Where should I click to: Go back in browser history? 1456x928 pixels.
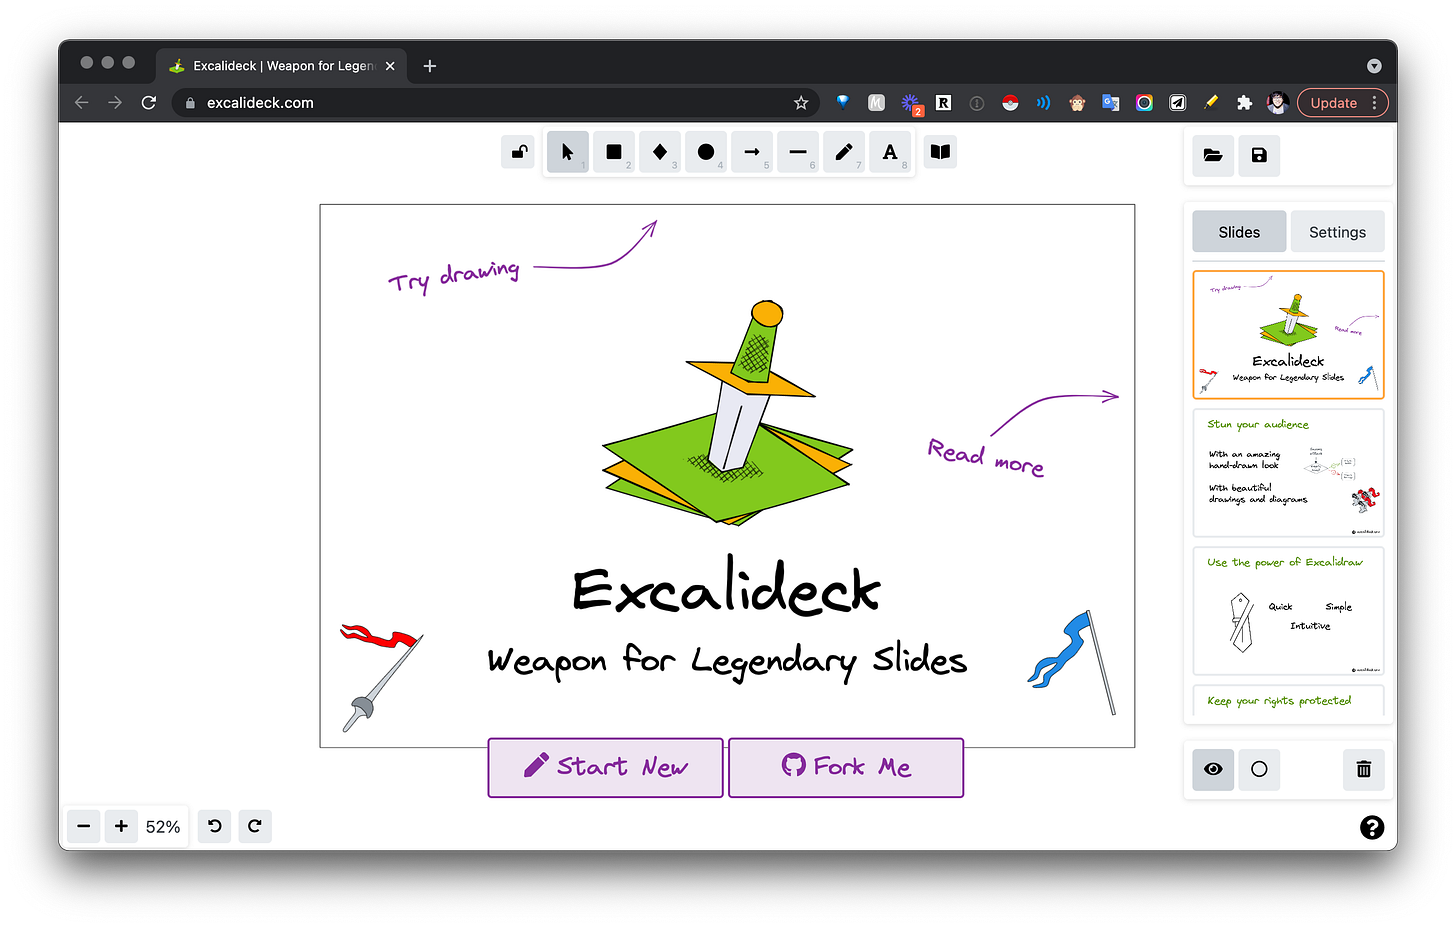82,102
